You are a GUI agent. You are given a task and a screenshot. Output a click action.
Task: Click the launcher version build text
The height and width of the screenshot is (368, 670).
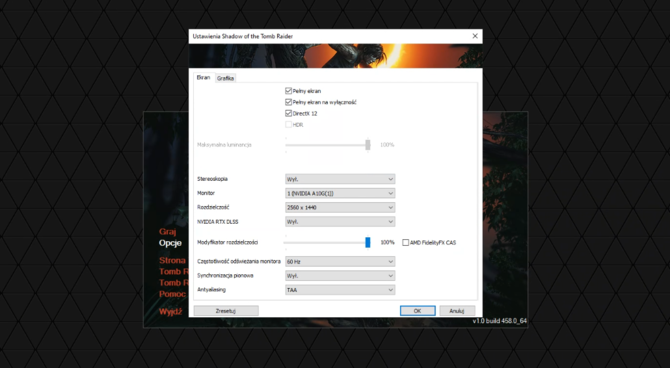click(499, 321)
